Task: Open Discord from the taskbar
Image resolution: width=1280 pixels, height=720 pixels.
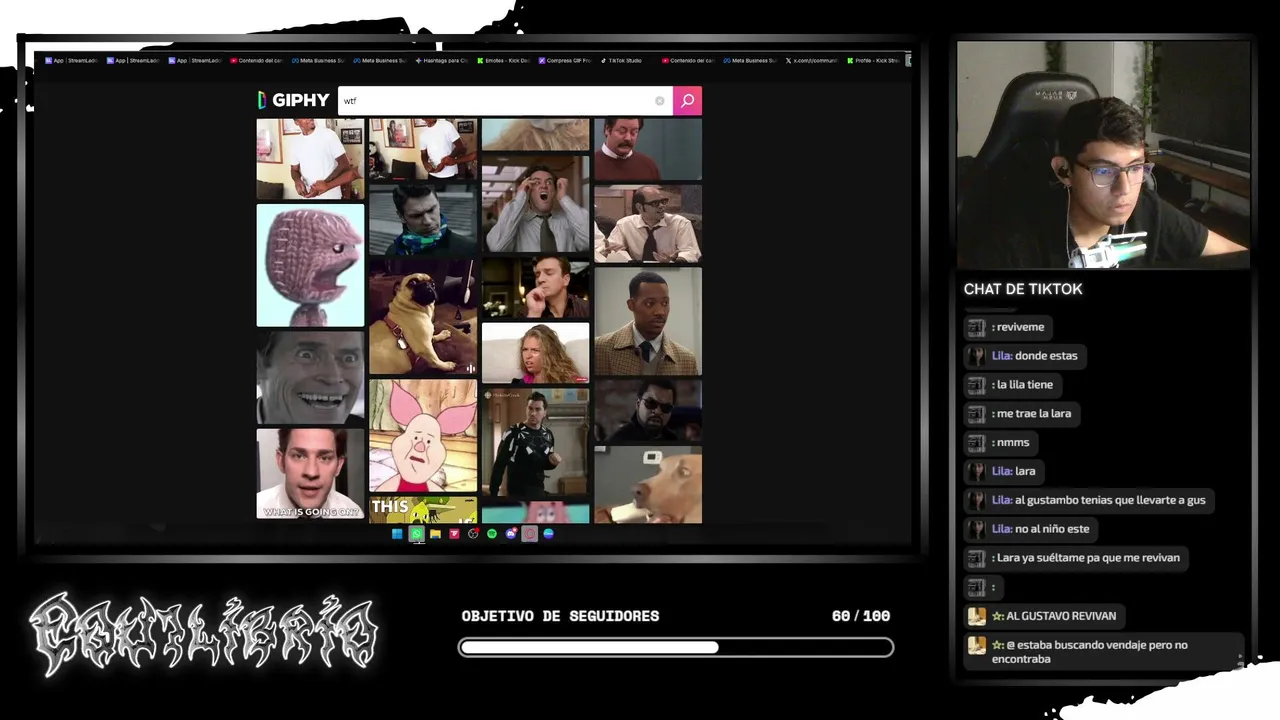Action: pyautogui.click(x=511, y=534)
